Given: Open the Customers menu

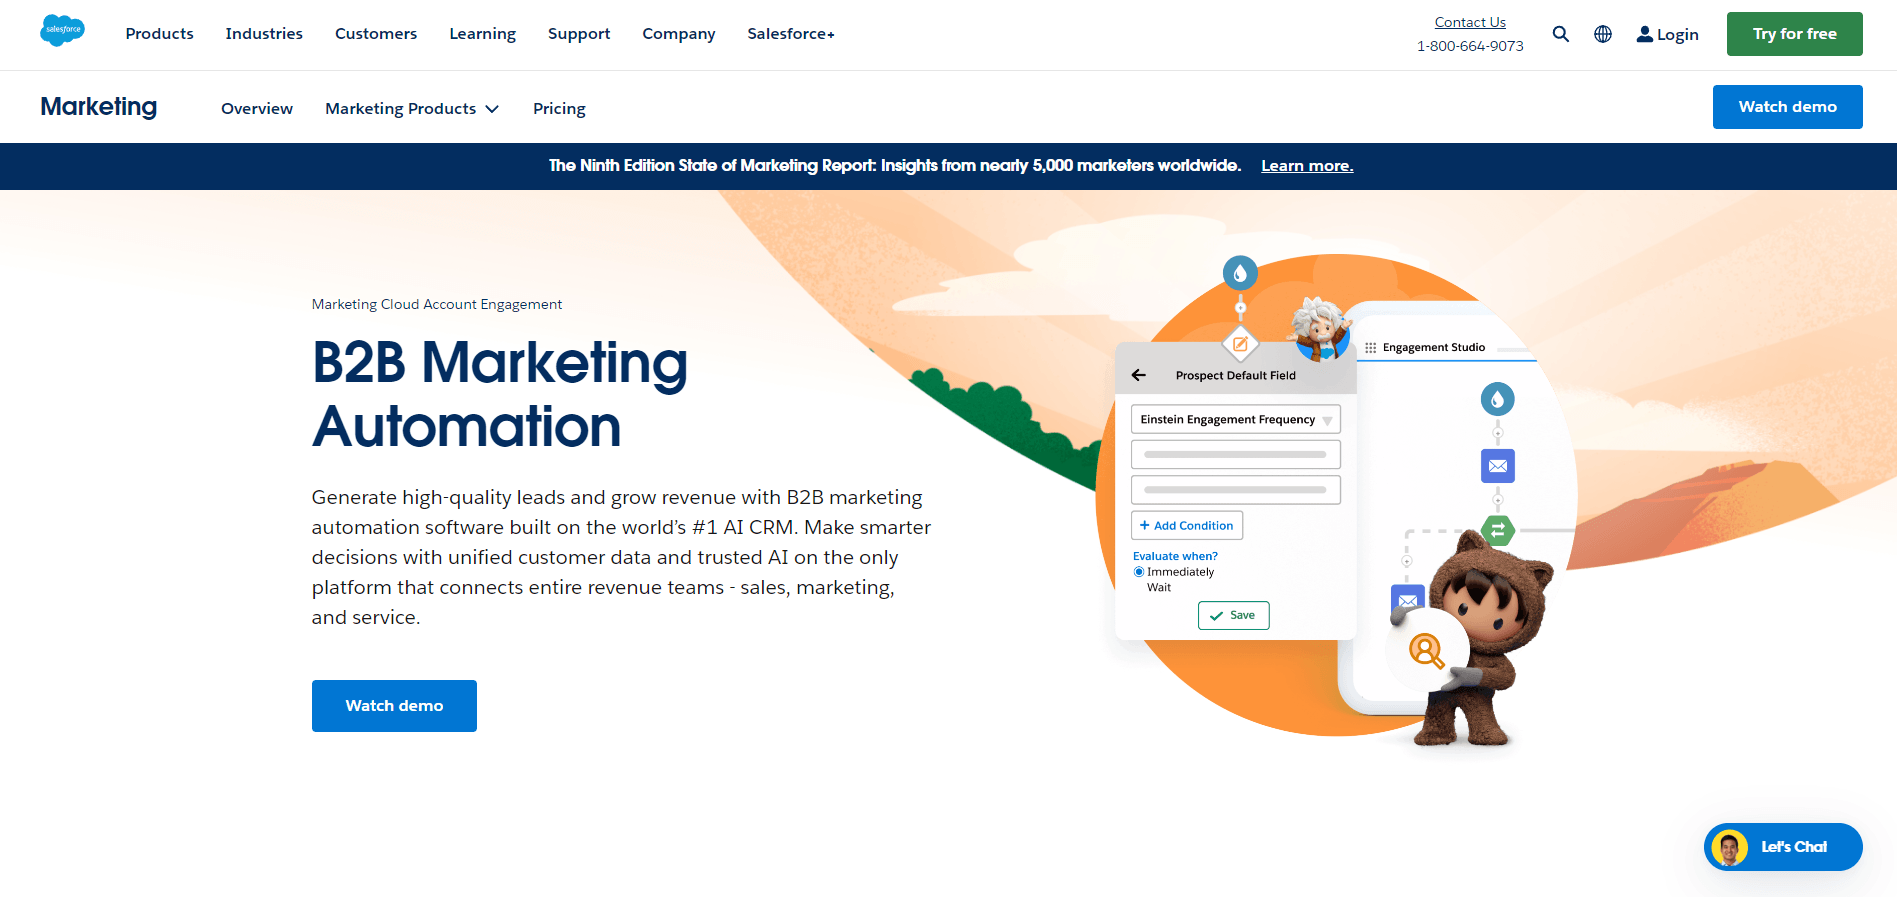Looking at the screenshot, I should point(376,33).
